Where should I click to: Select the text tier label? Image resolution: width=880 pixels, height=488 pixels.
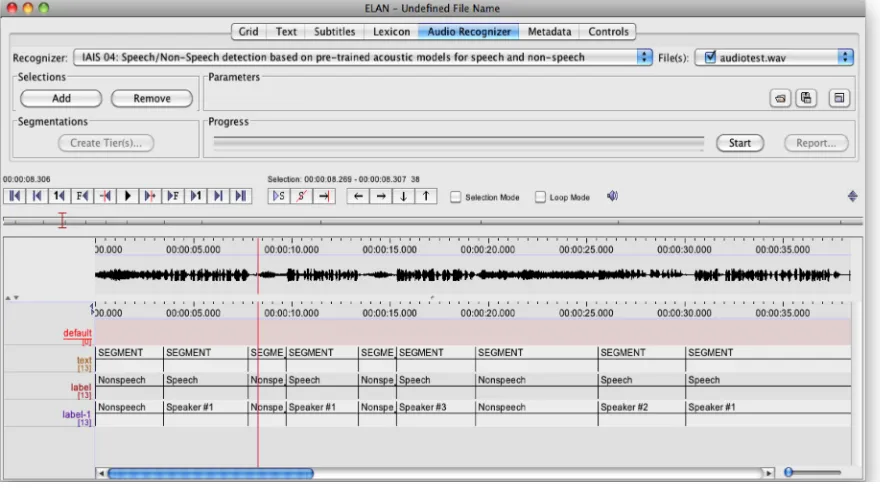[84, 360]
